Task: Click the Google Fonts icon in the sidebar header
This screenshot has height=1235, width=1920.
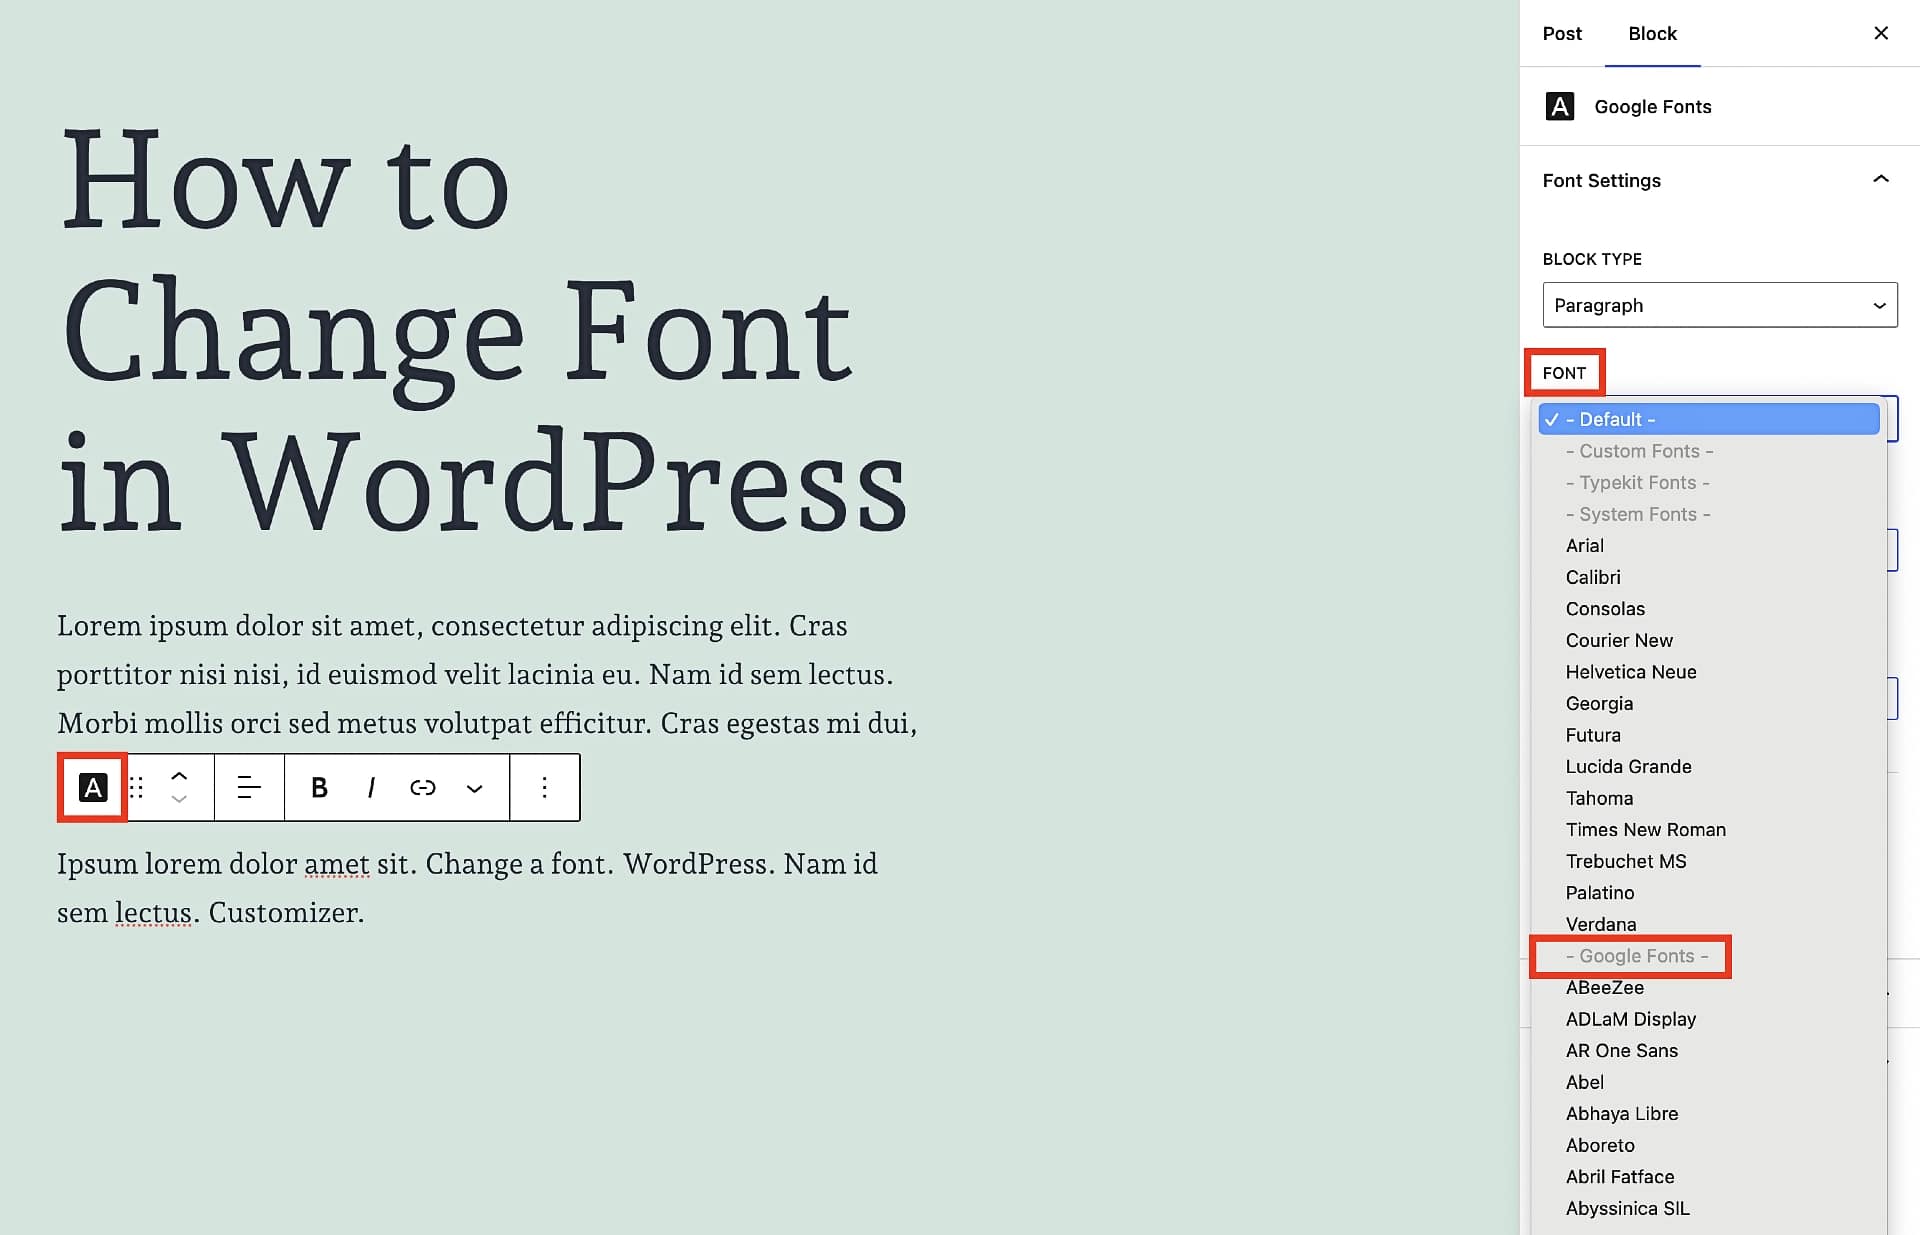Action: tap(1559, 106)
